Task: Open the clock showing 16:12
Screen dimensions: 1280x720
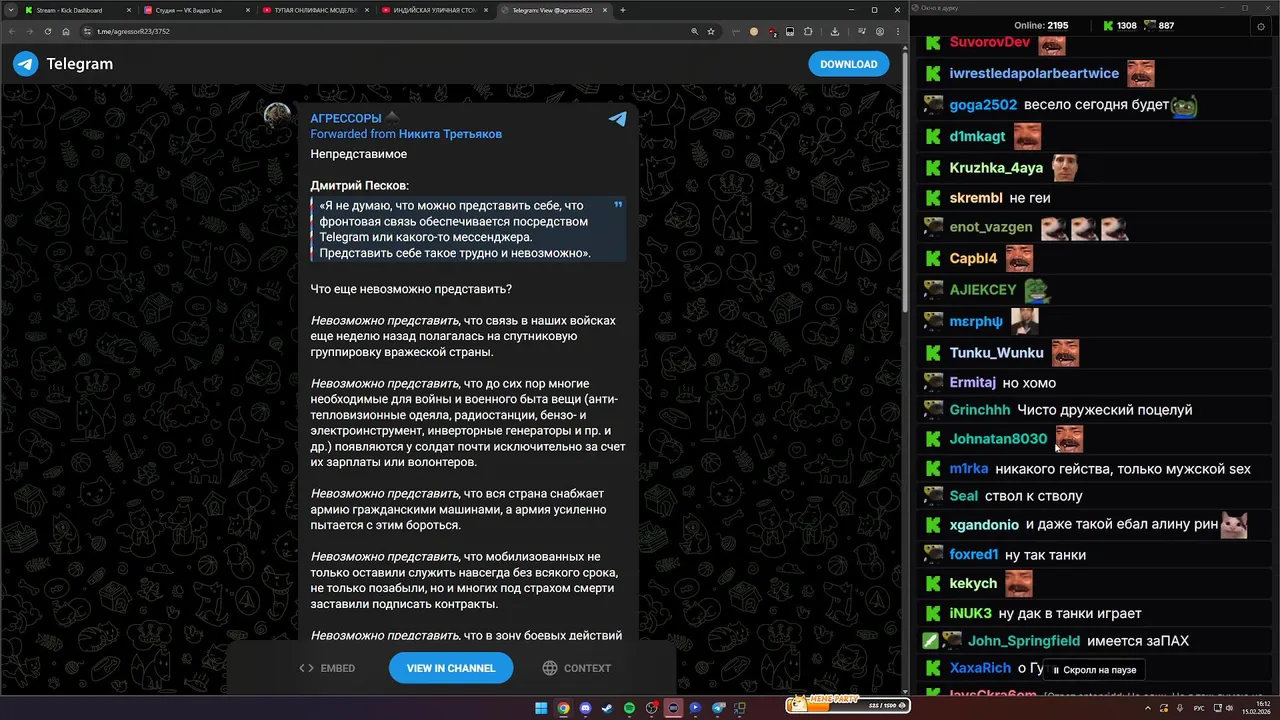Action: 1257,708
